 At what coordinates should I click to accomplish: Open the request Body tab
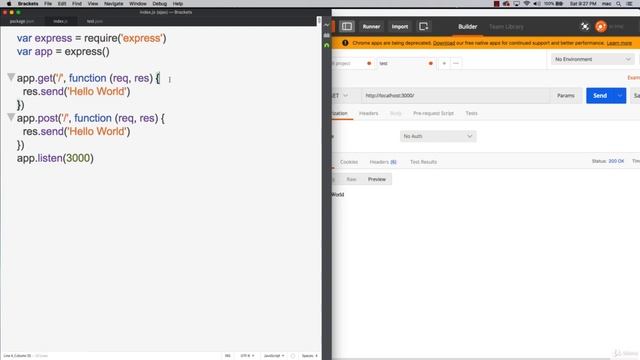[x=396, y=113]
